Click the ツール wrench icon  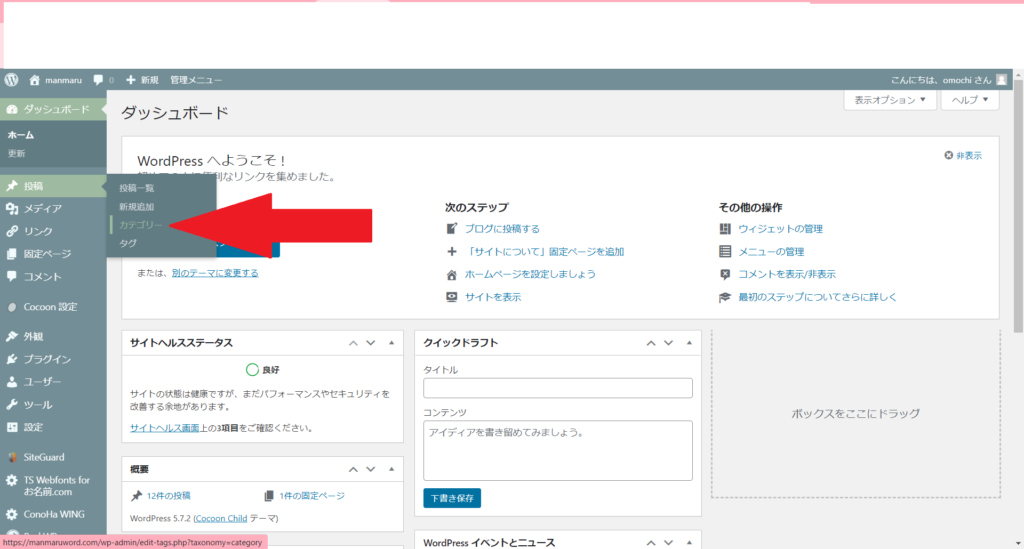click(x=12, y=405)
